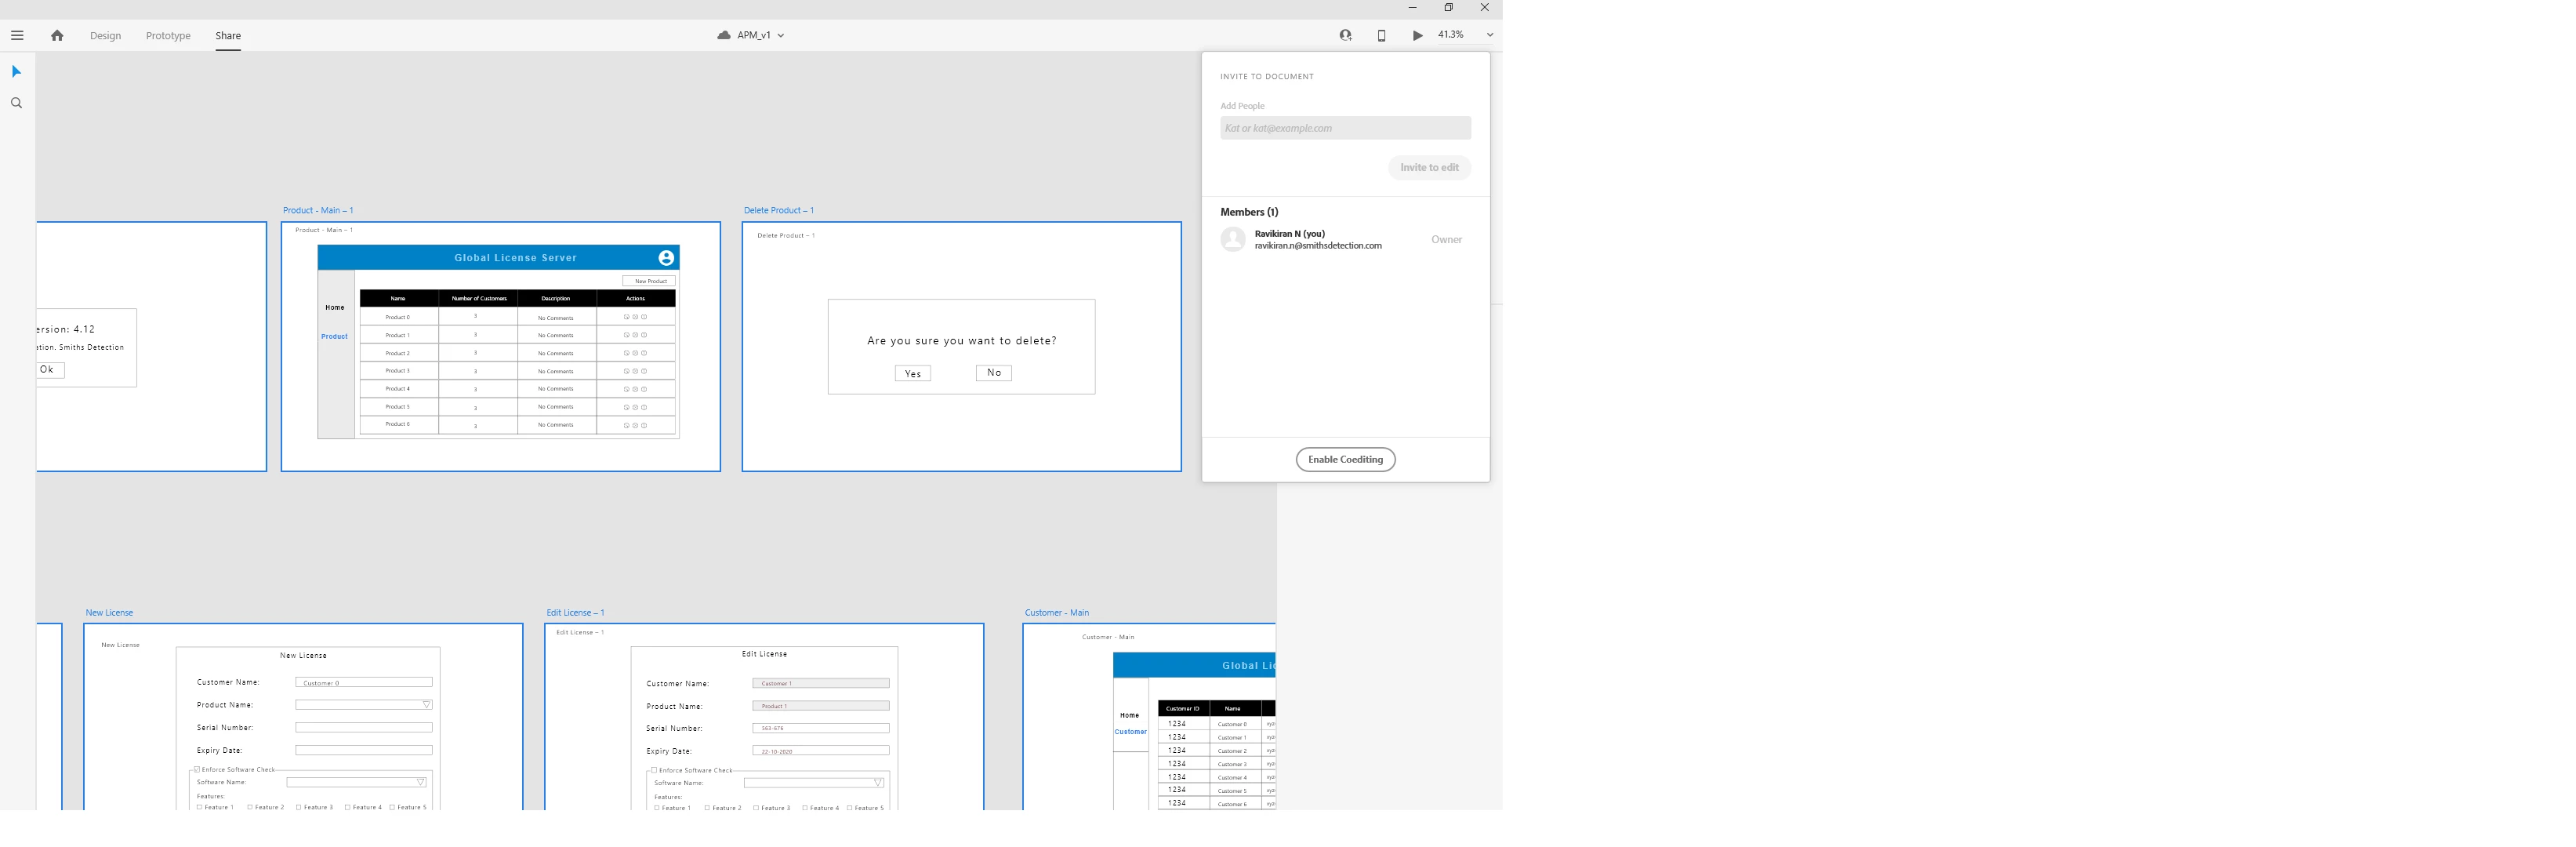The height and width of the screenshot is (847, 2576).
Task: Click the Add People email field
Action: (1344, 128)
